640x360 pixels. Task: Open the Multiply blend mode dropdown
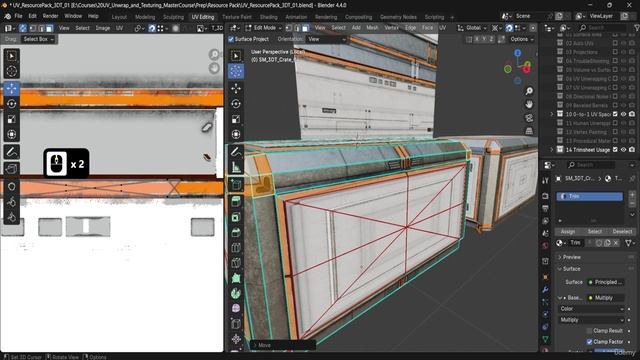591,320
